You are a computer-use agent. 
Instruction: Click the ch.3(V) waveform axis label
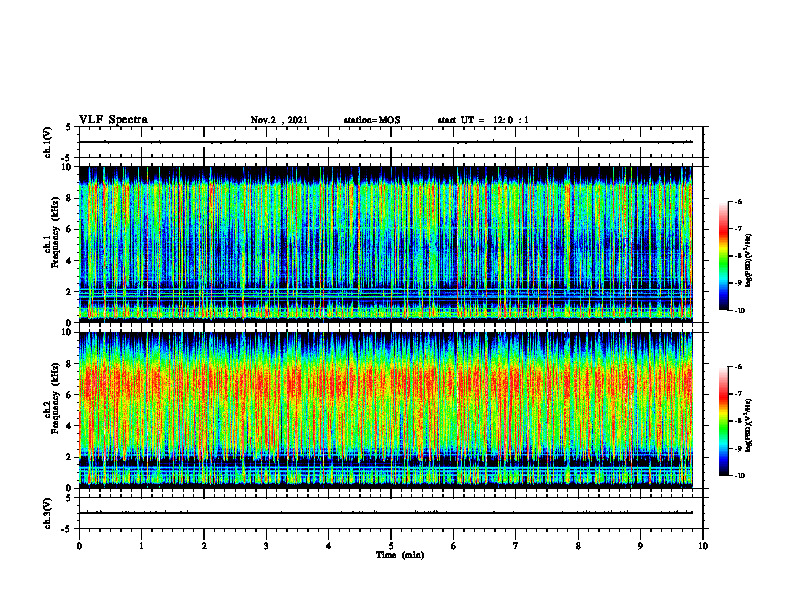point(47,513)
